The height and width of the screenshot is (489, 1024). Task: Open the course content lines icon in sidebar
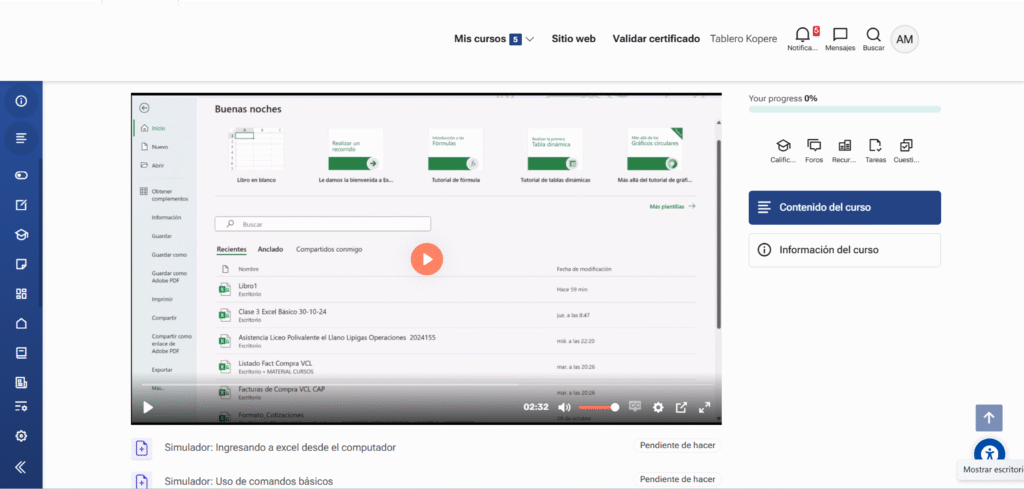point(22,138)
